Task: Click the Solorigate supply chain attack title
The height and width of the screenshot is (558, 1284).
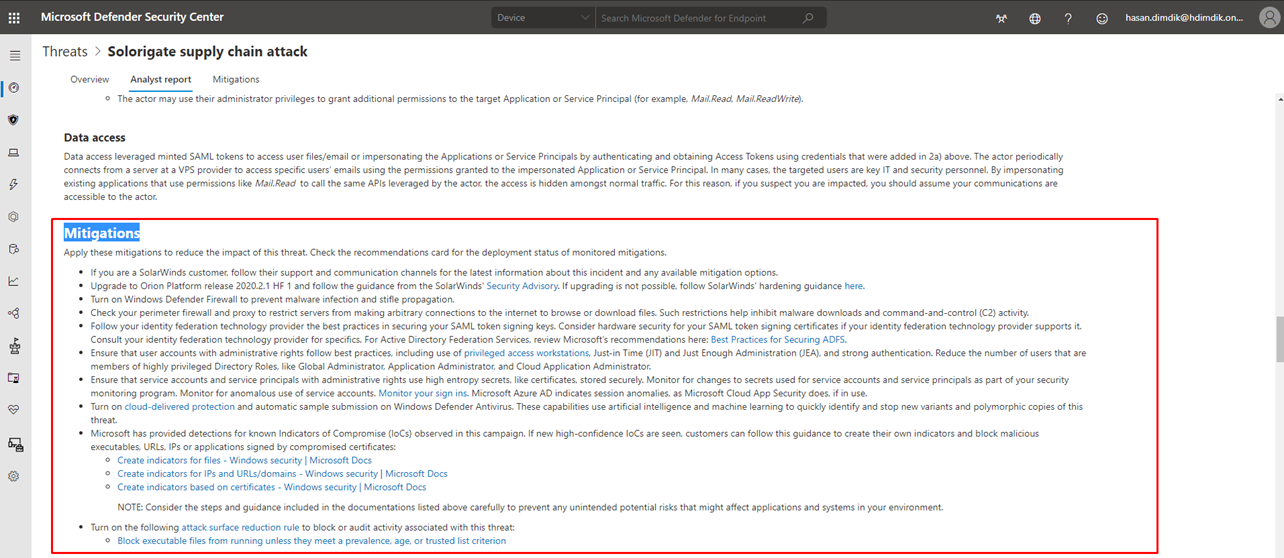Action: (x=208, y=51)
